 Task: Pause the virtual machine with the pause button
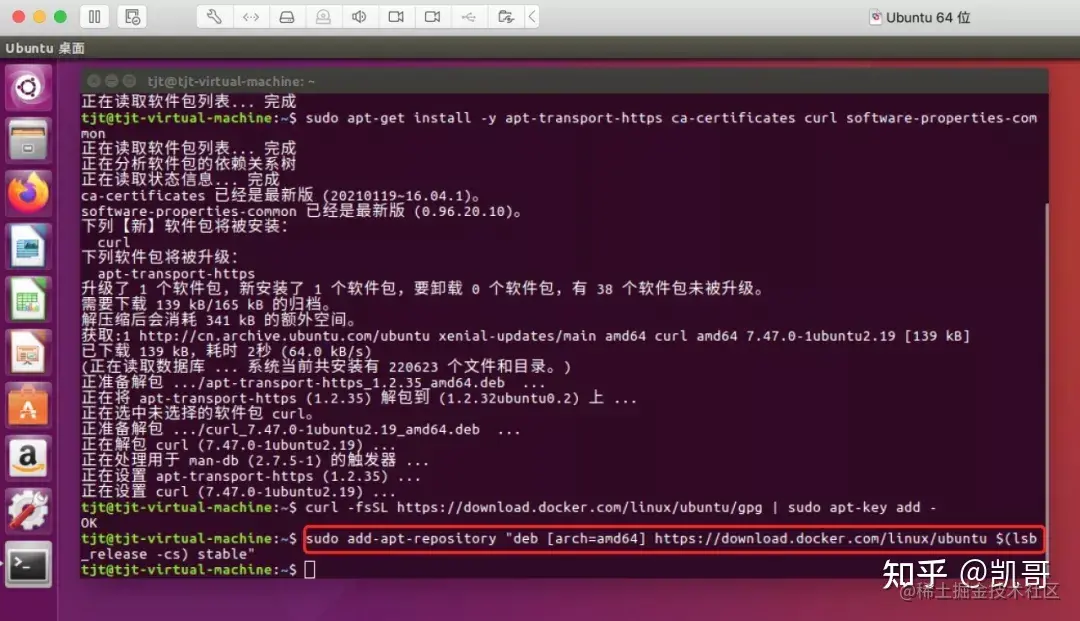(x=94, y=17)
